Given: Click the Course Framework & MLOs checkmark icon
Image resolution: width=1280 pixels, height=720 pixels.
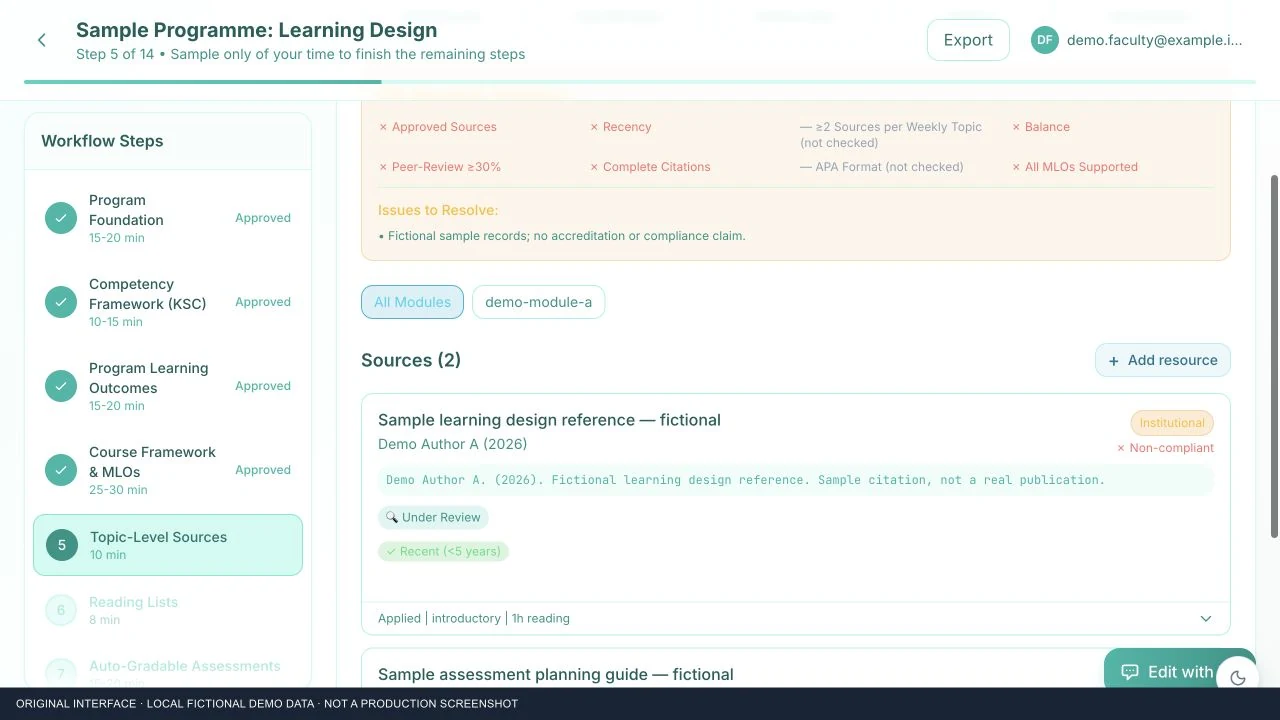Looking at the screenshot, I should [61, 470].
